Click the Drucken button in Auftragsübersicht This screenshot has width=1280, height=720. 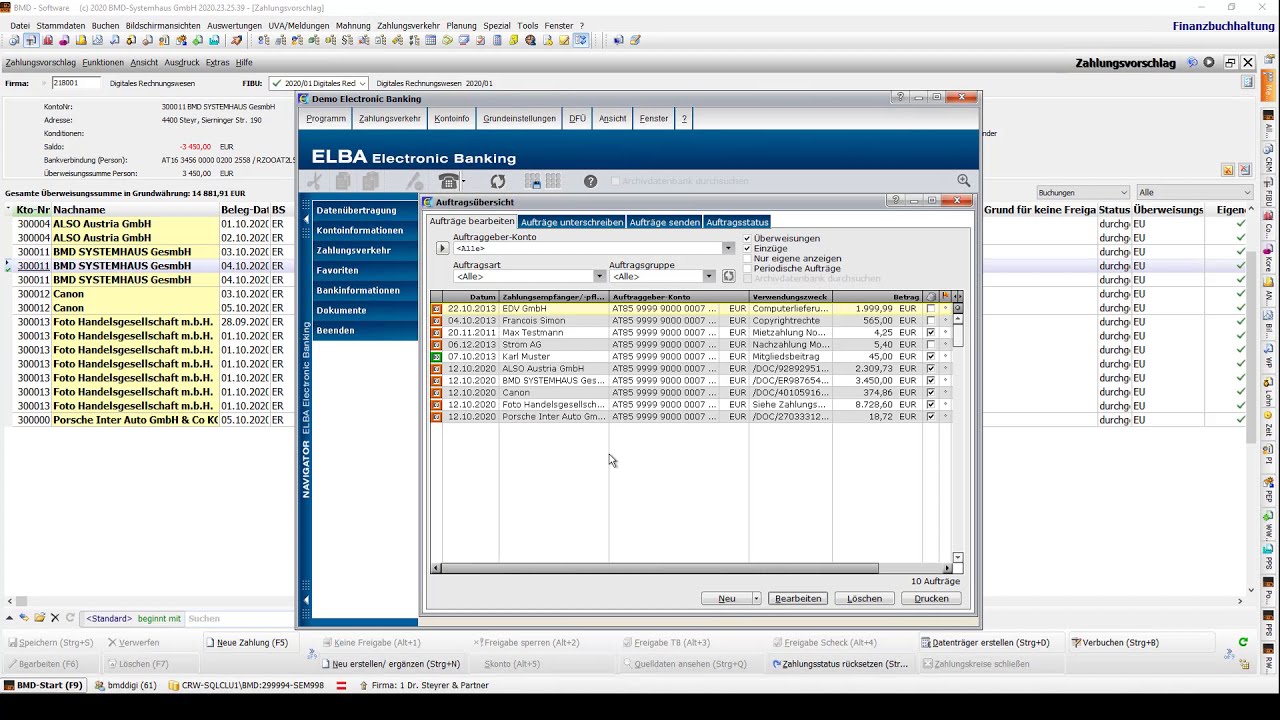[x=931, y=599]
